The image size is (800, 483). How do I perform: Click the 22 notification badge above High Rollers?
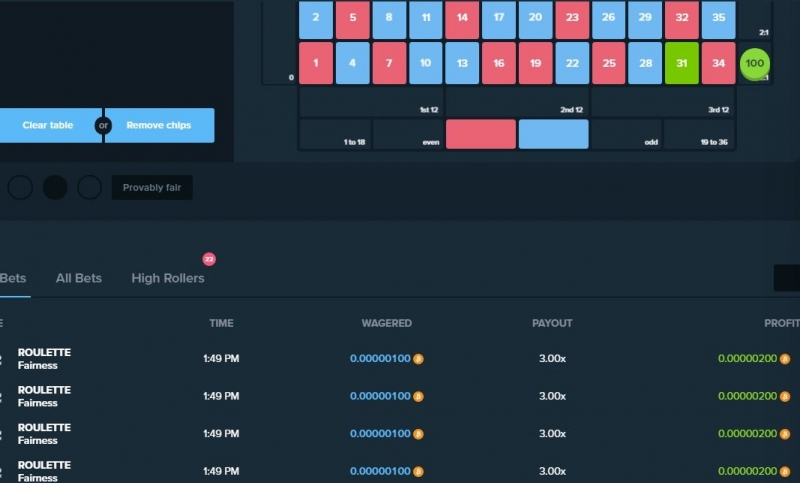pyautogui.click(x=209, y=259)
